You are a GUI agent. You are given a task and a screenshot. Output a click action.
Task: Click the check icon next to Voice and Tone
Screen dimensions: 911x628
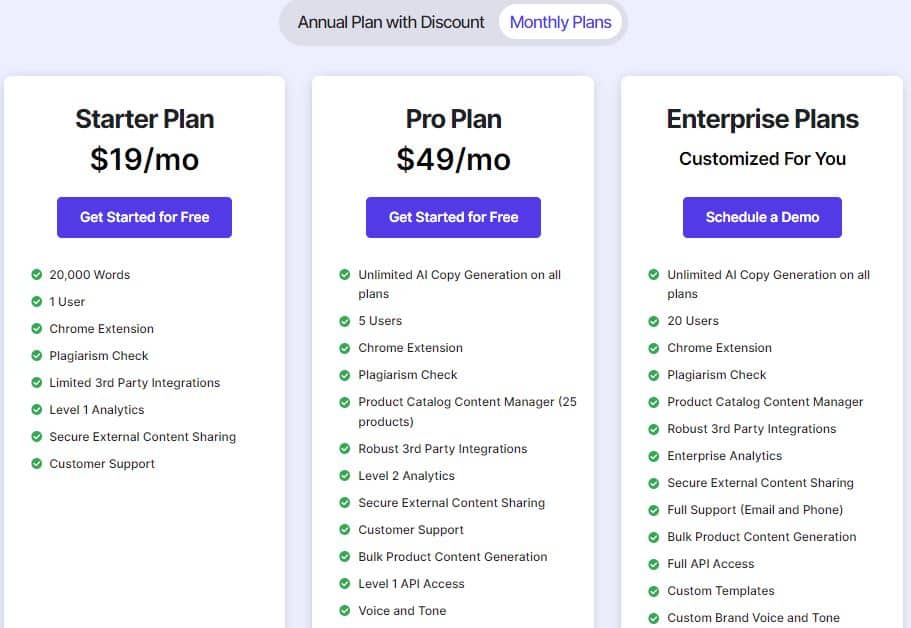coord(345,611)
